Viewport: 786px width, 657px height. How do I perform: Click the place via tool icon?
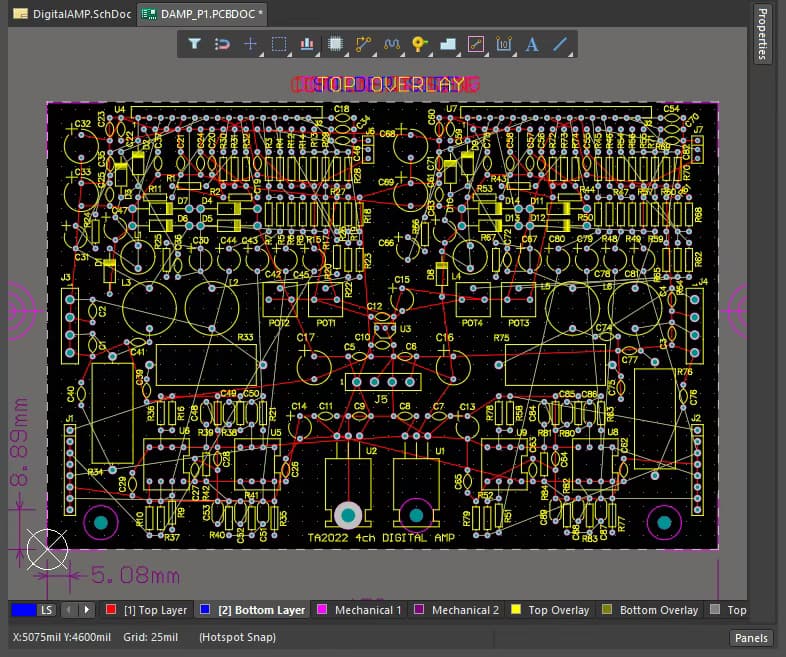coord(419,44)
